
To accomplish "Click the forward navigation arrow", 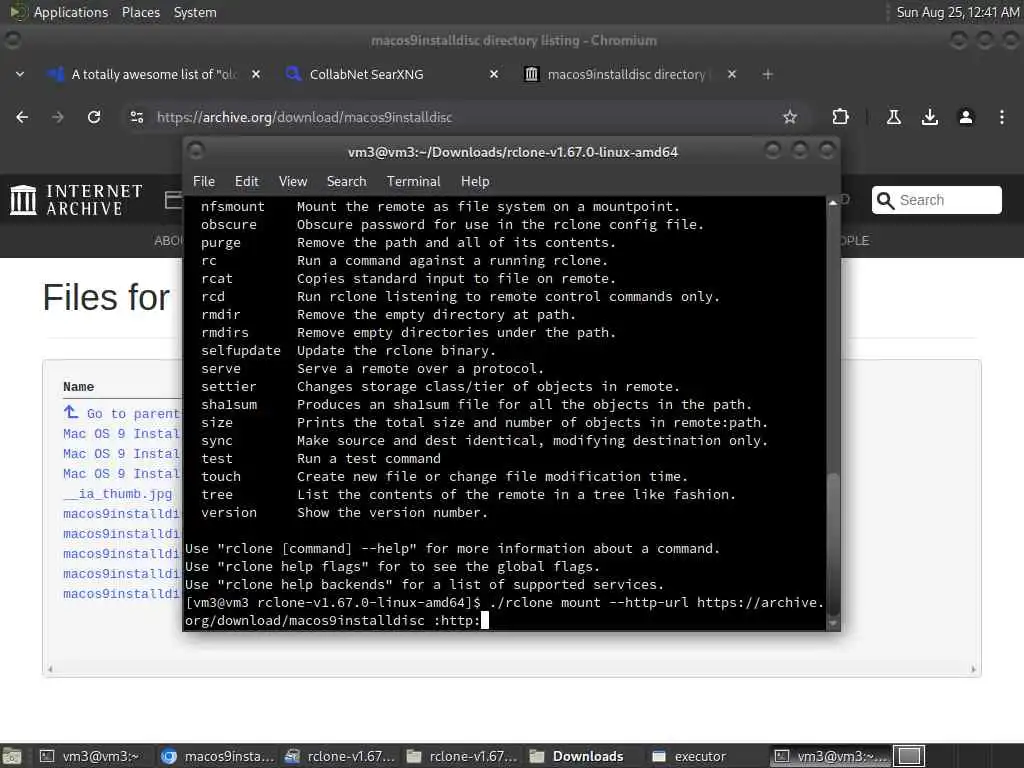I will click(58, 117).
